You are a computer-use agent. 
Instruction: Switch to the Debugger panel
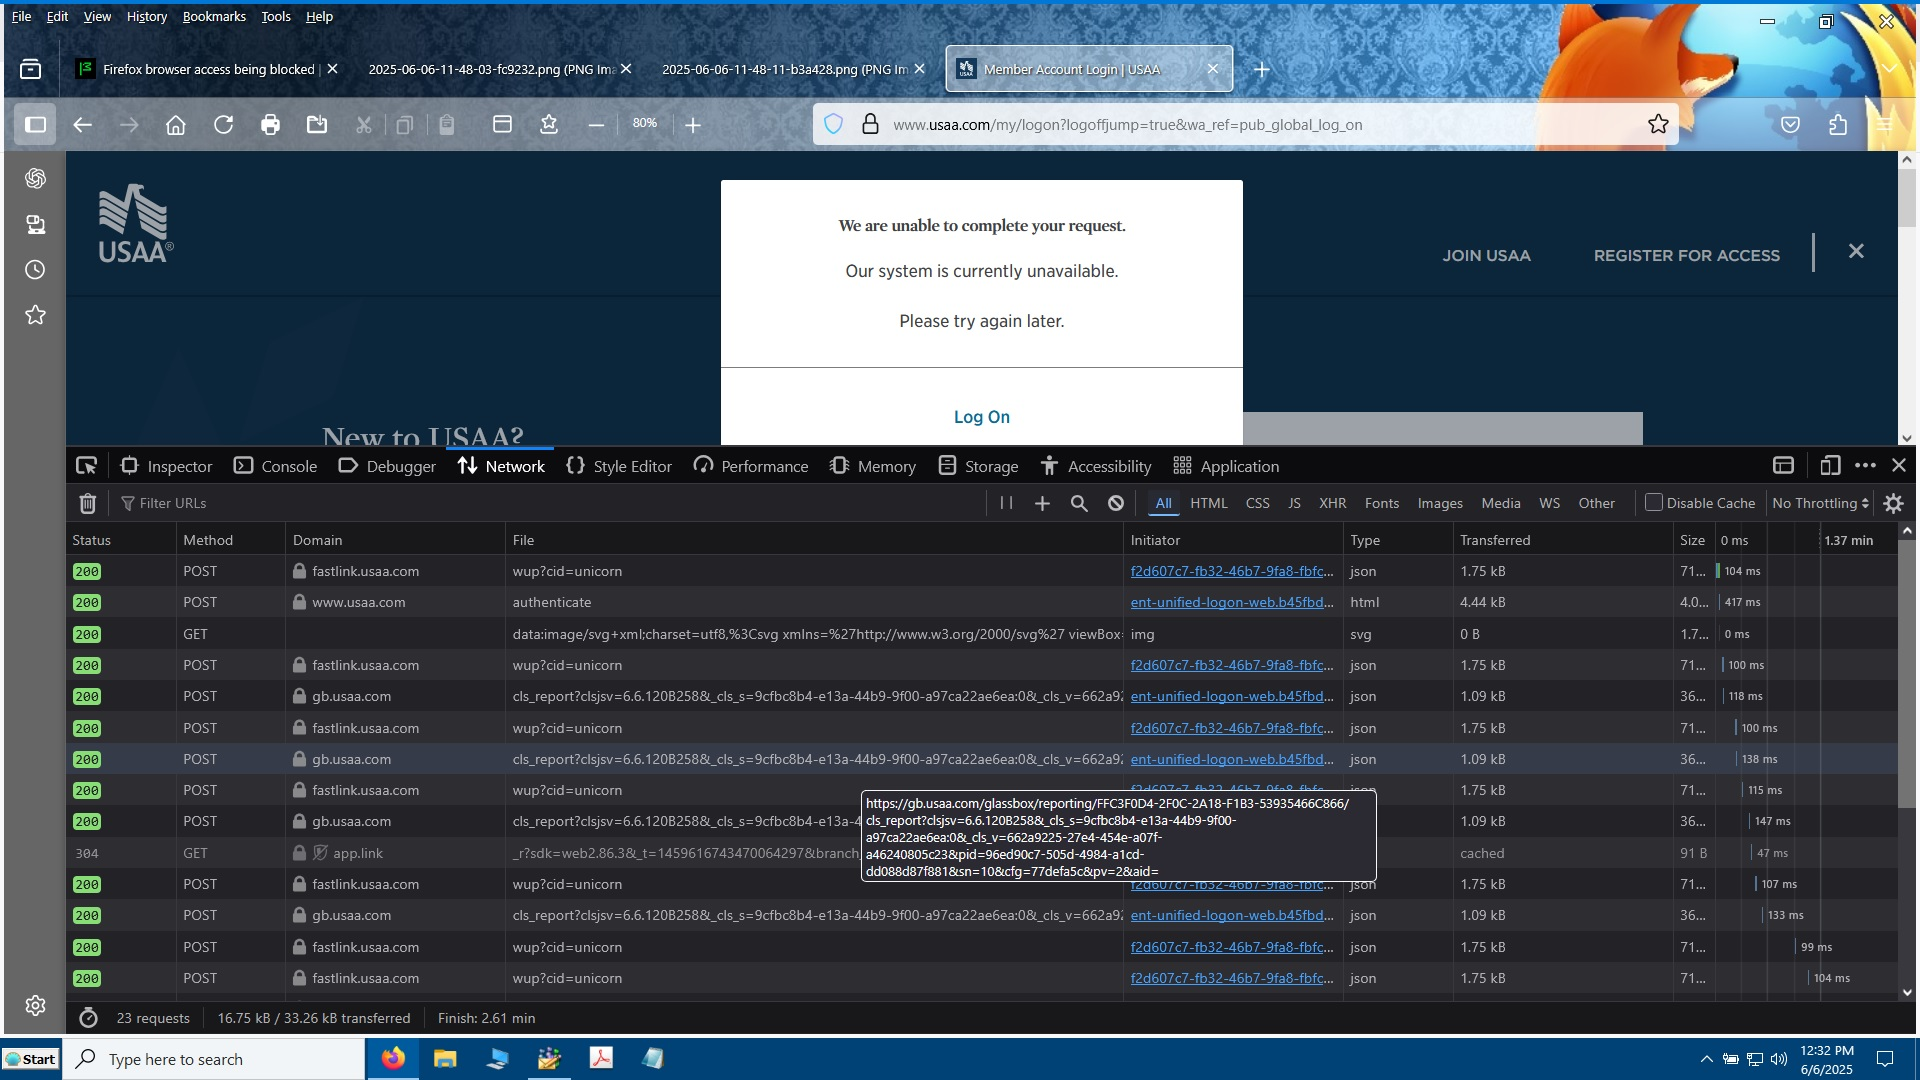387,466
